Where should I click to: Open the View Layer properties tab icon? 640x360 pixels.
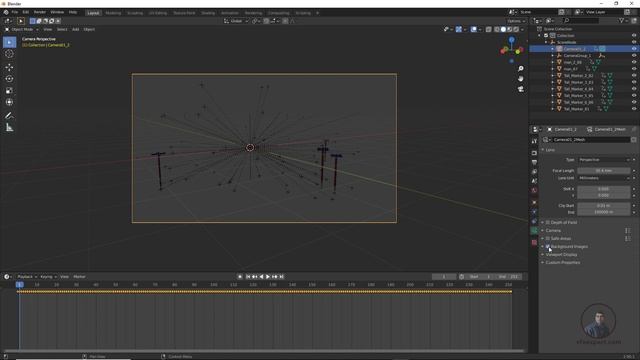point(534,172)
